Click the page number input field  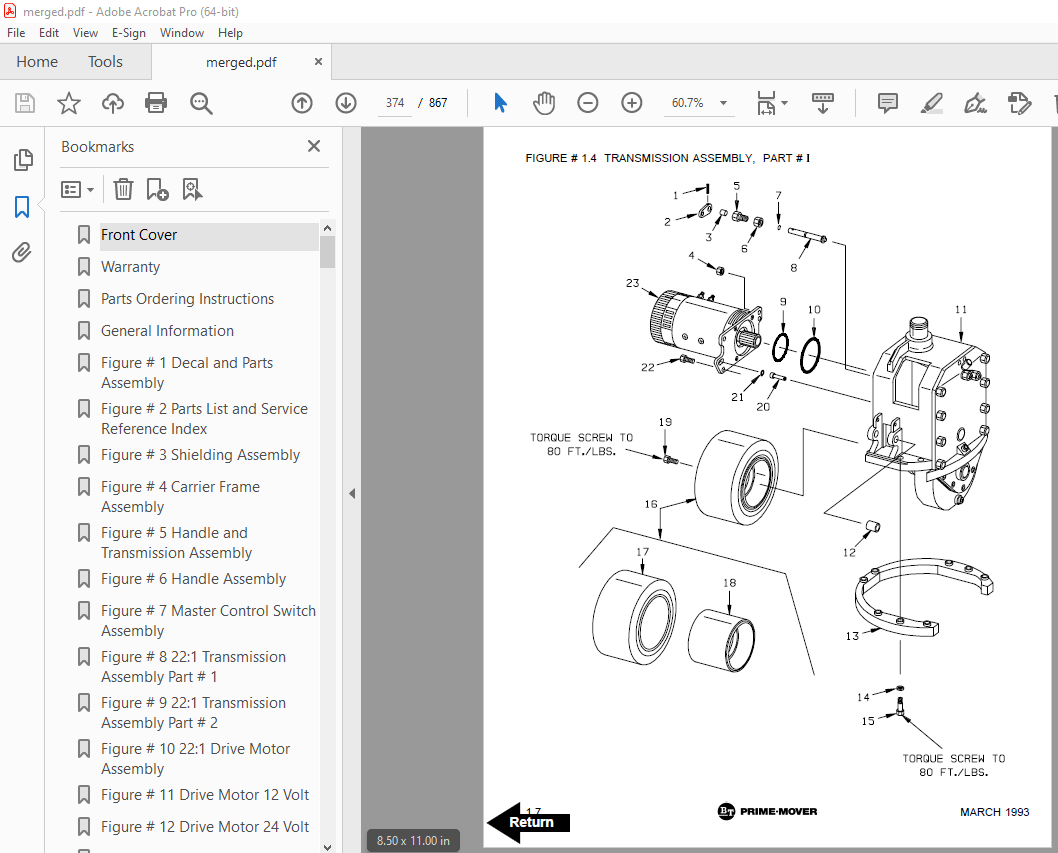coord(395,103)
